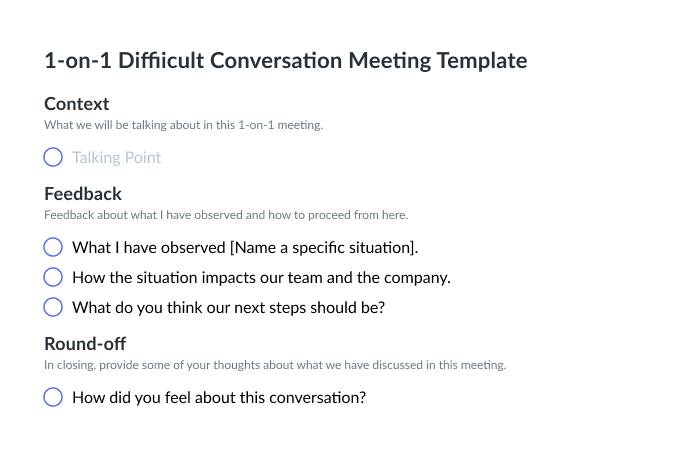Image resolution: width=684 pixels, height=462 pixels.
Task: Click the template title heading text
Action: (286, 61)
